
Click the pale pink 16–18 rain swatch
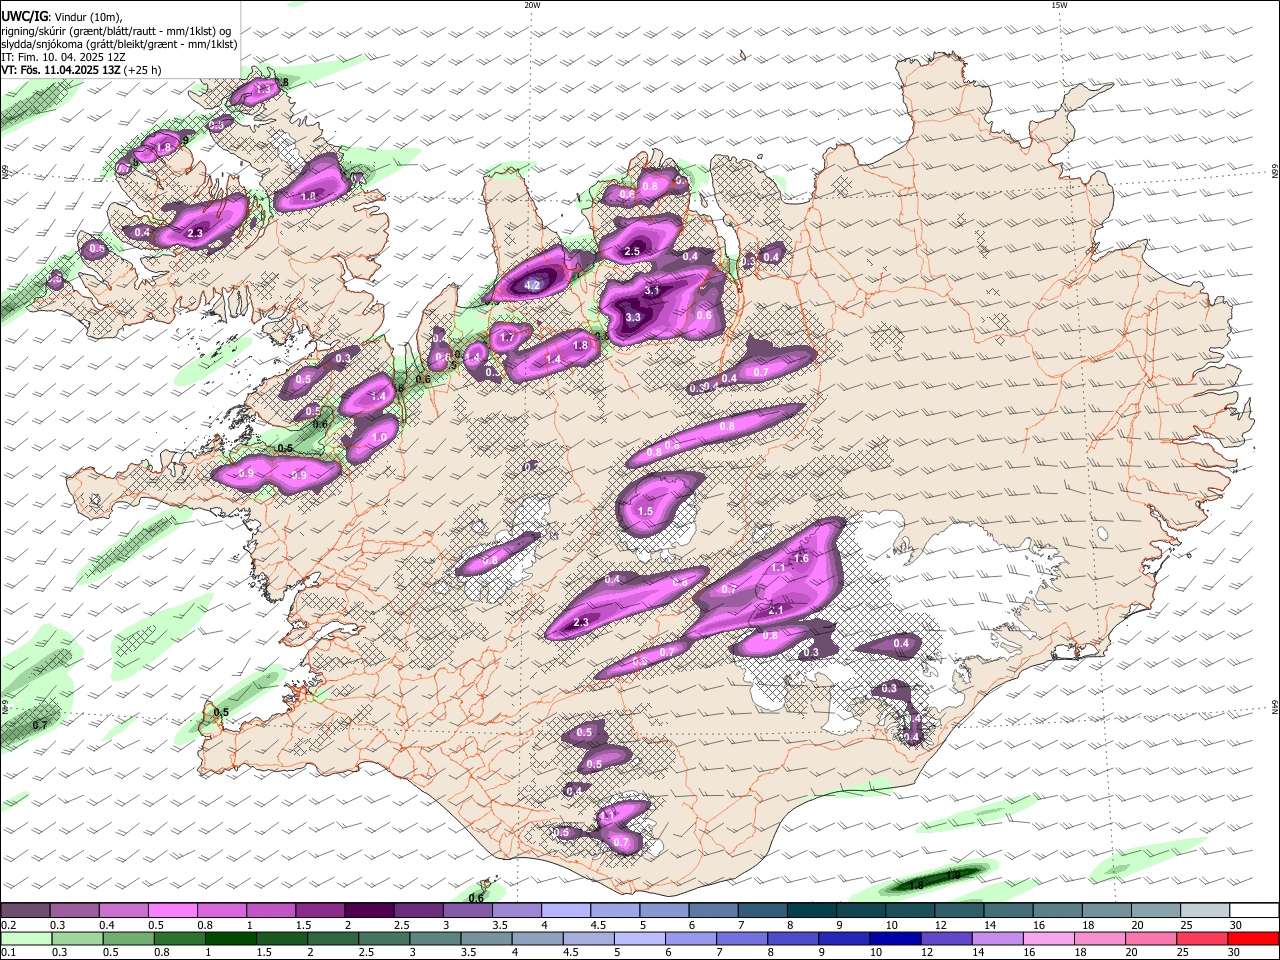1047,938
